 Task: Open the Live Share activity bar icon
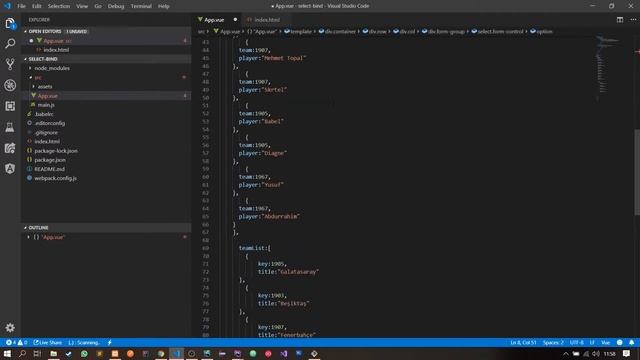[x=10, y=148]
